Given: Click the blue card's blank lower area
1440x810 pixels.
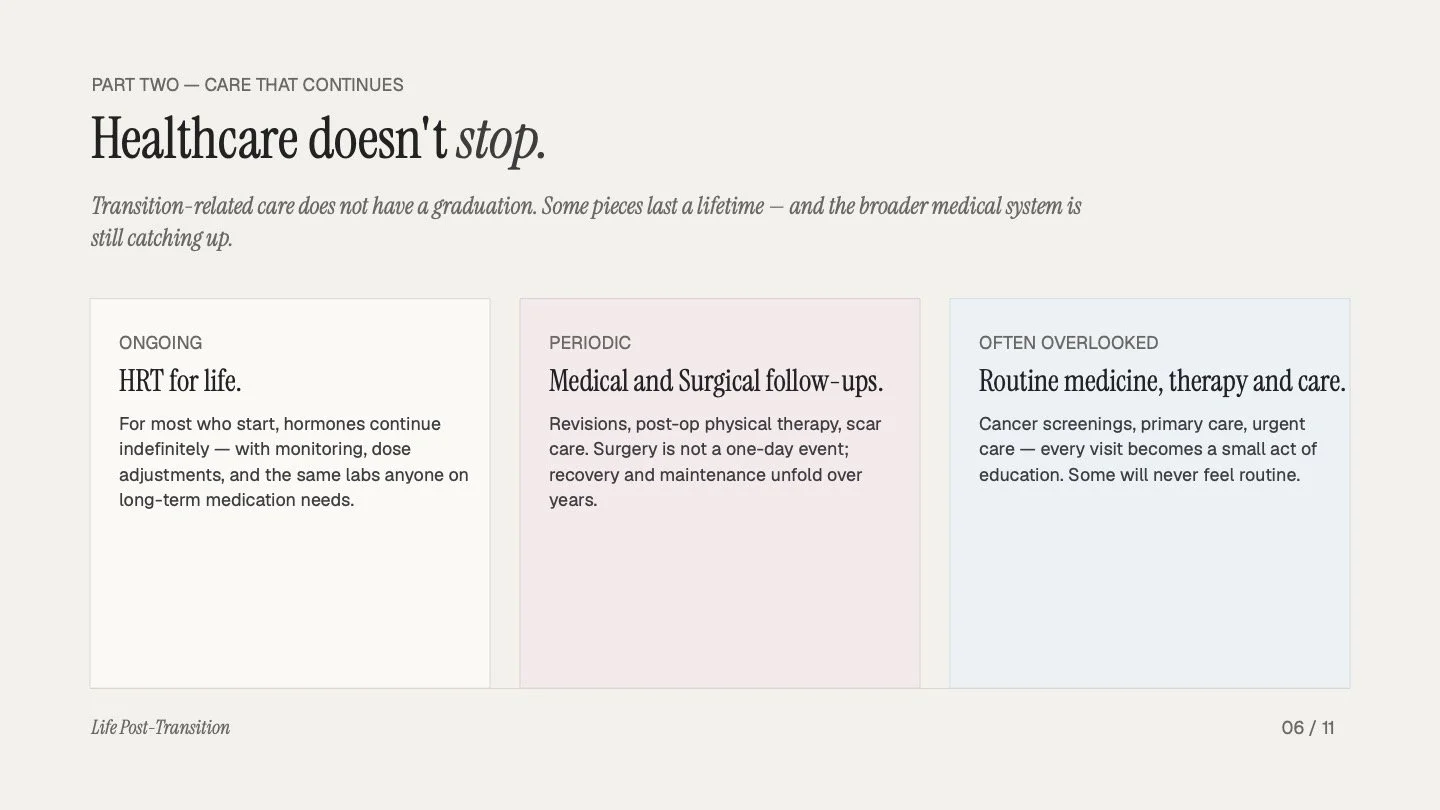Looking at the screenshot, I should click(1150, 590).
